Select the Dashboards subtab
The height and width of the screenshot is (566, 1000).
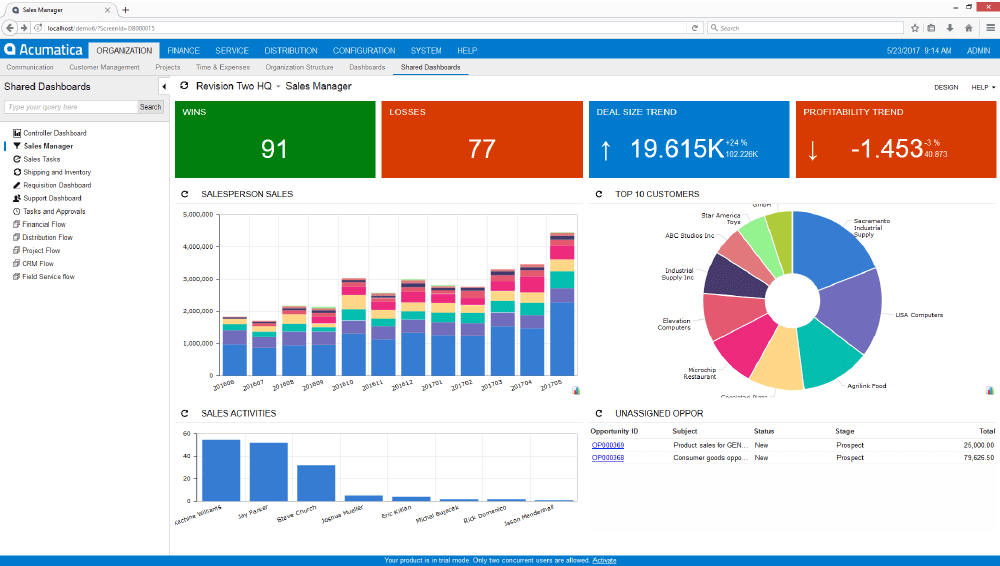367,67
